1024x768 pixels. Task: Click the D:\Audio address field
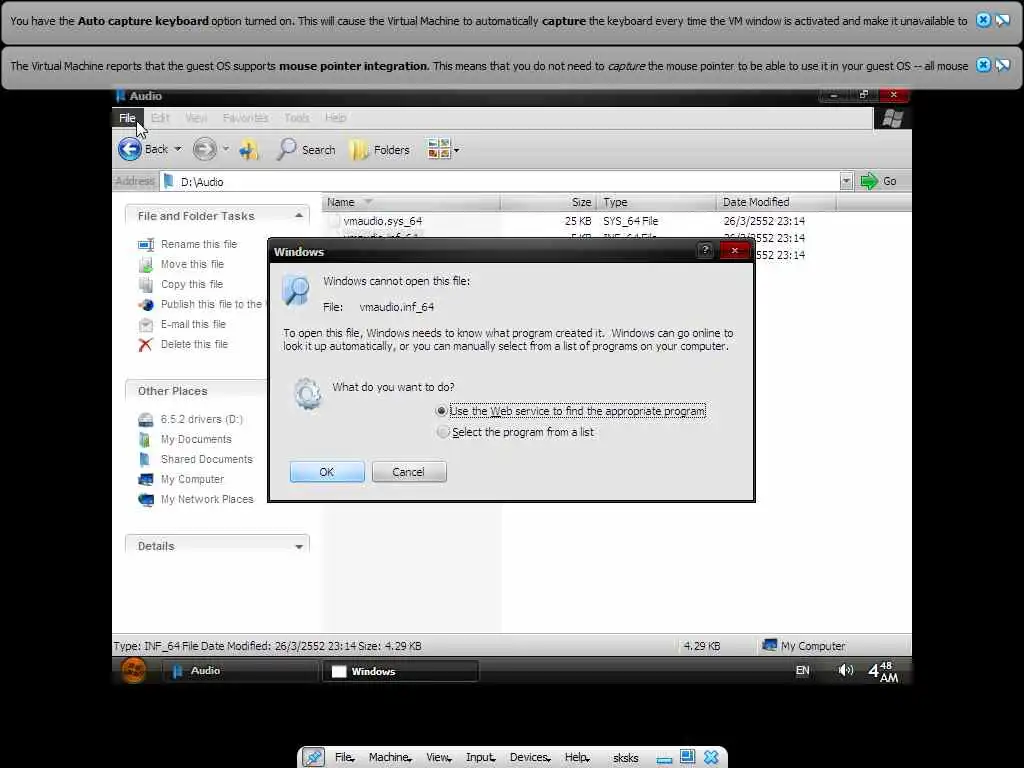[x=500, y=182]
